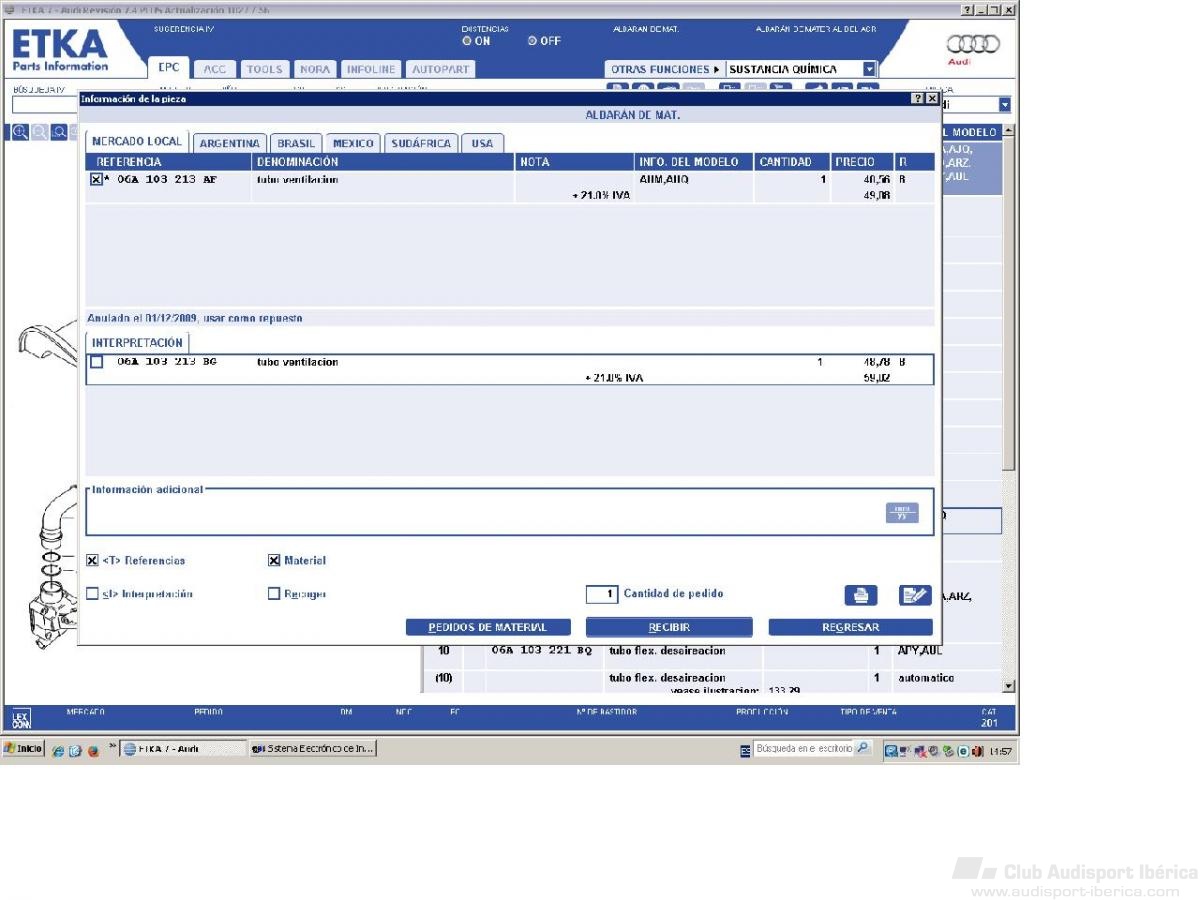Open the Mexico market tab
Viewport: 1200px width, 900px height.
tap(353, 143)
